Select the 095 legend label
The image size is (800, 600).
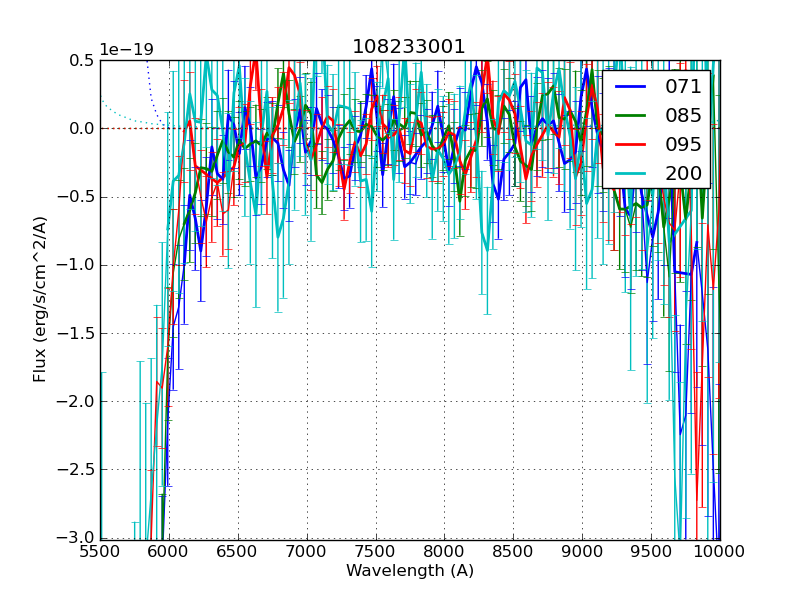683,144
